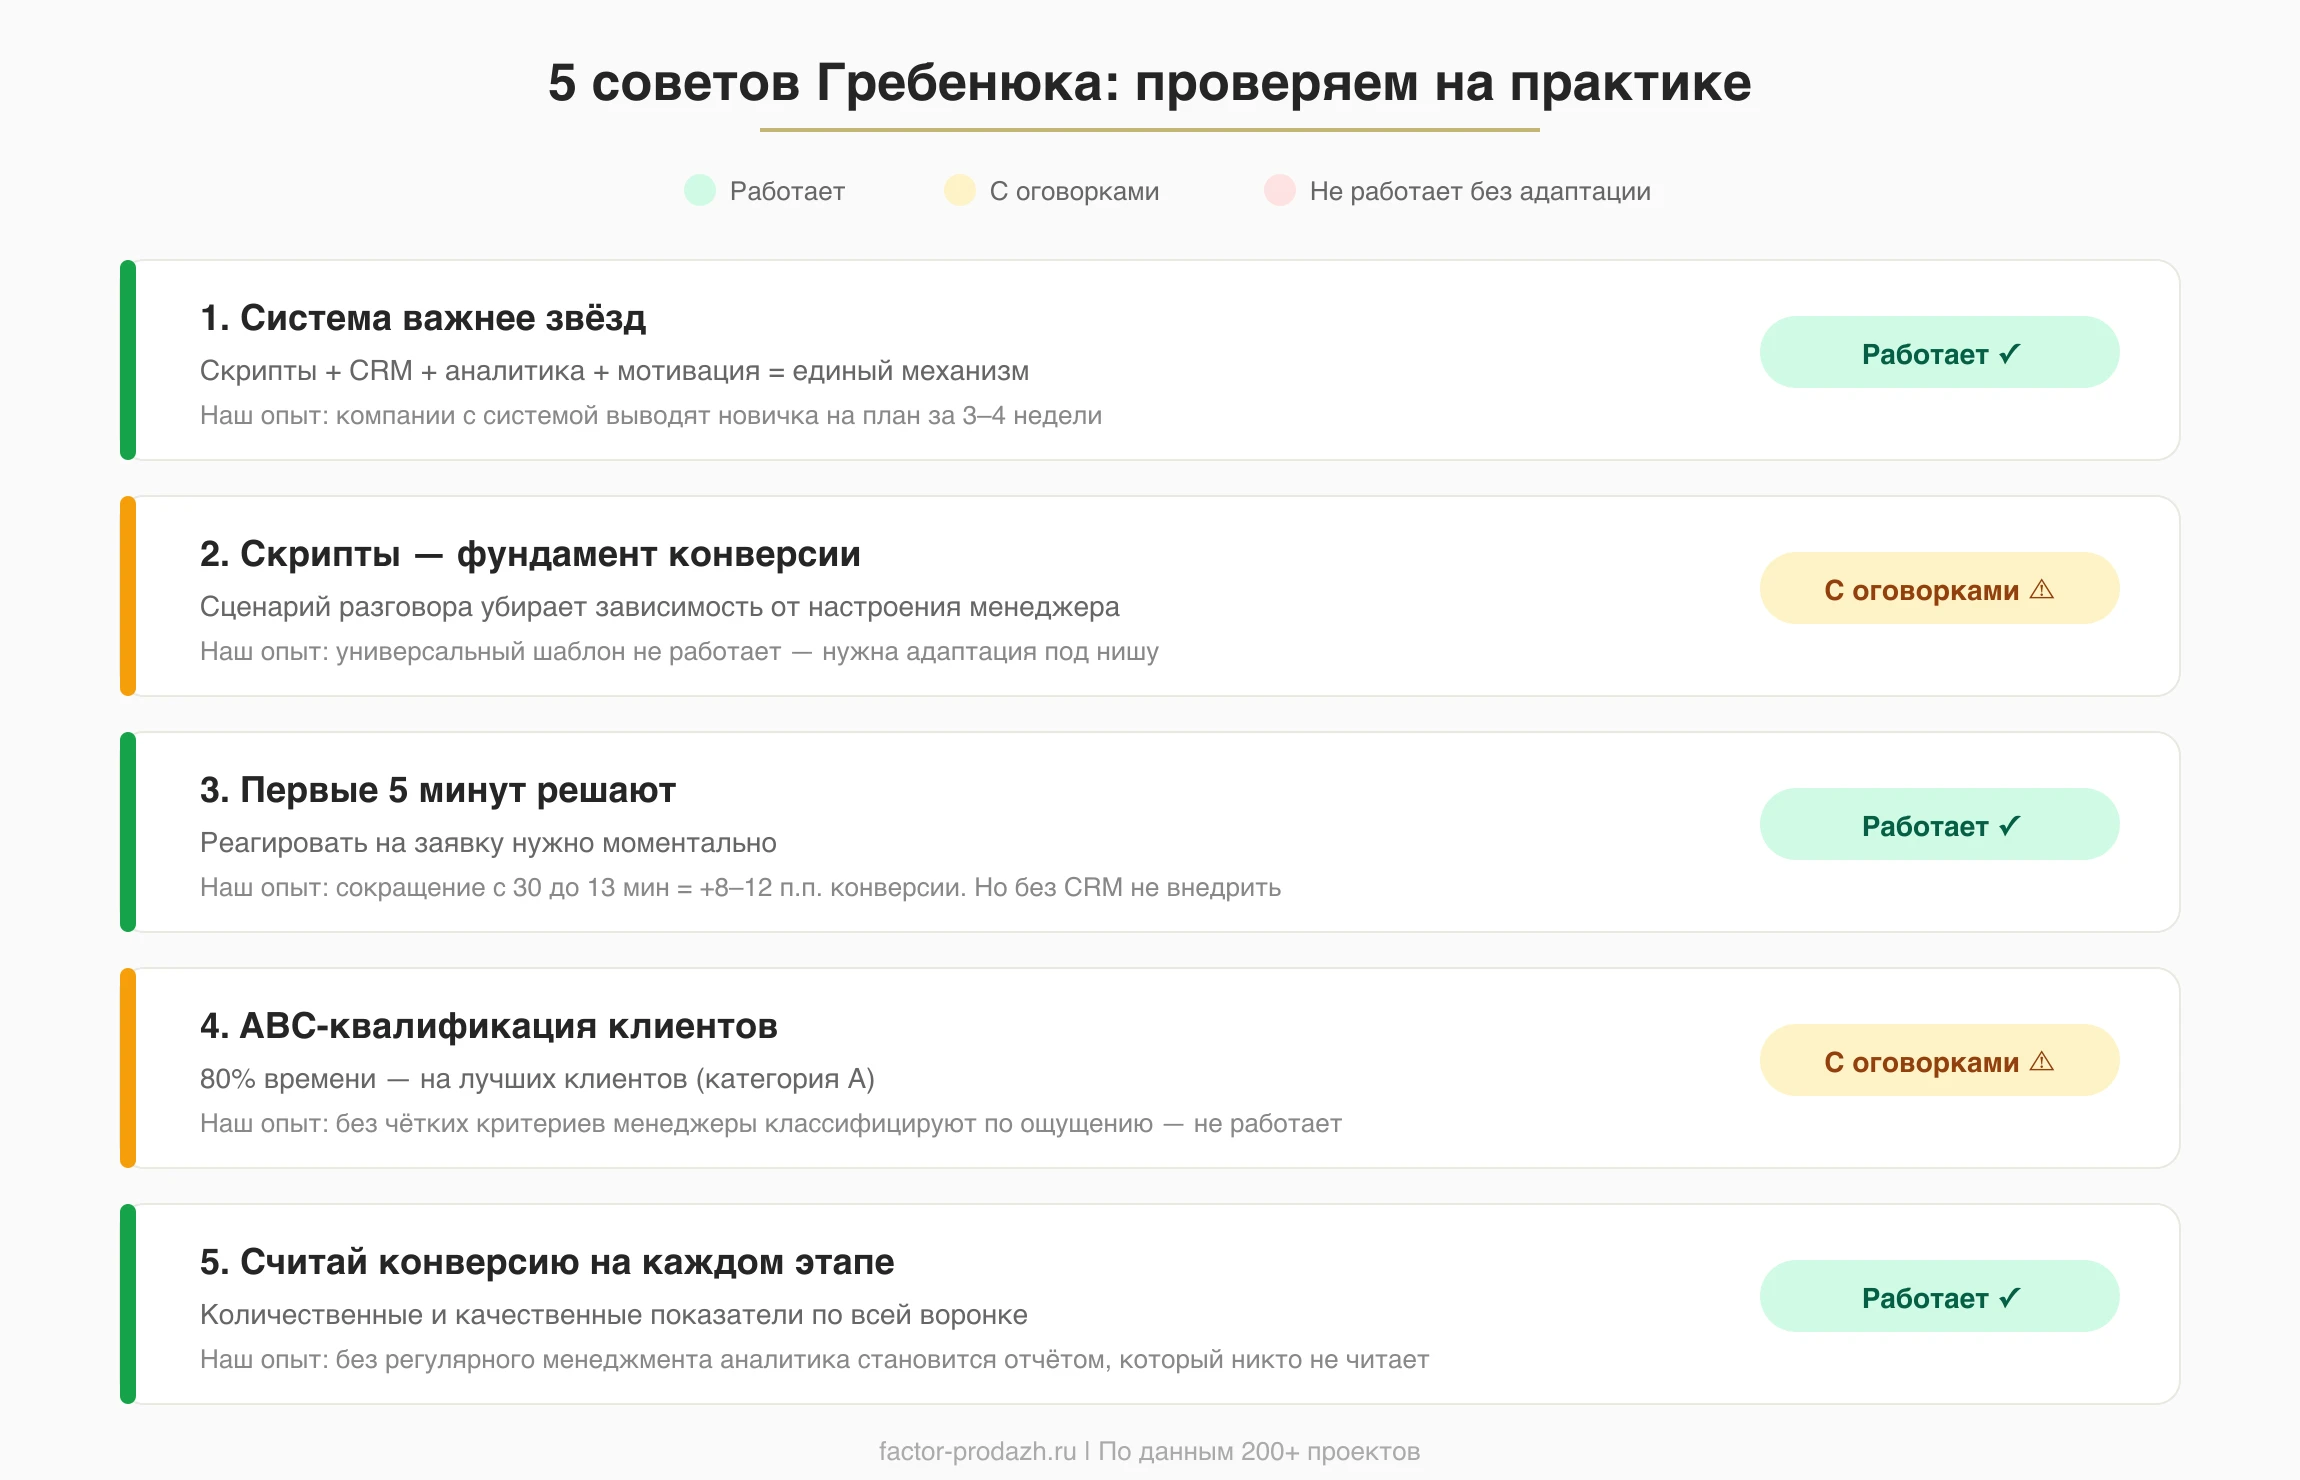Image resolution: width=2300 pixels, height=1480 pixels.
Task: Click the yellow 'С оговорками' legend dot
Action: [x=960, y=190]
